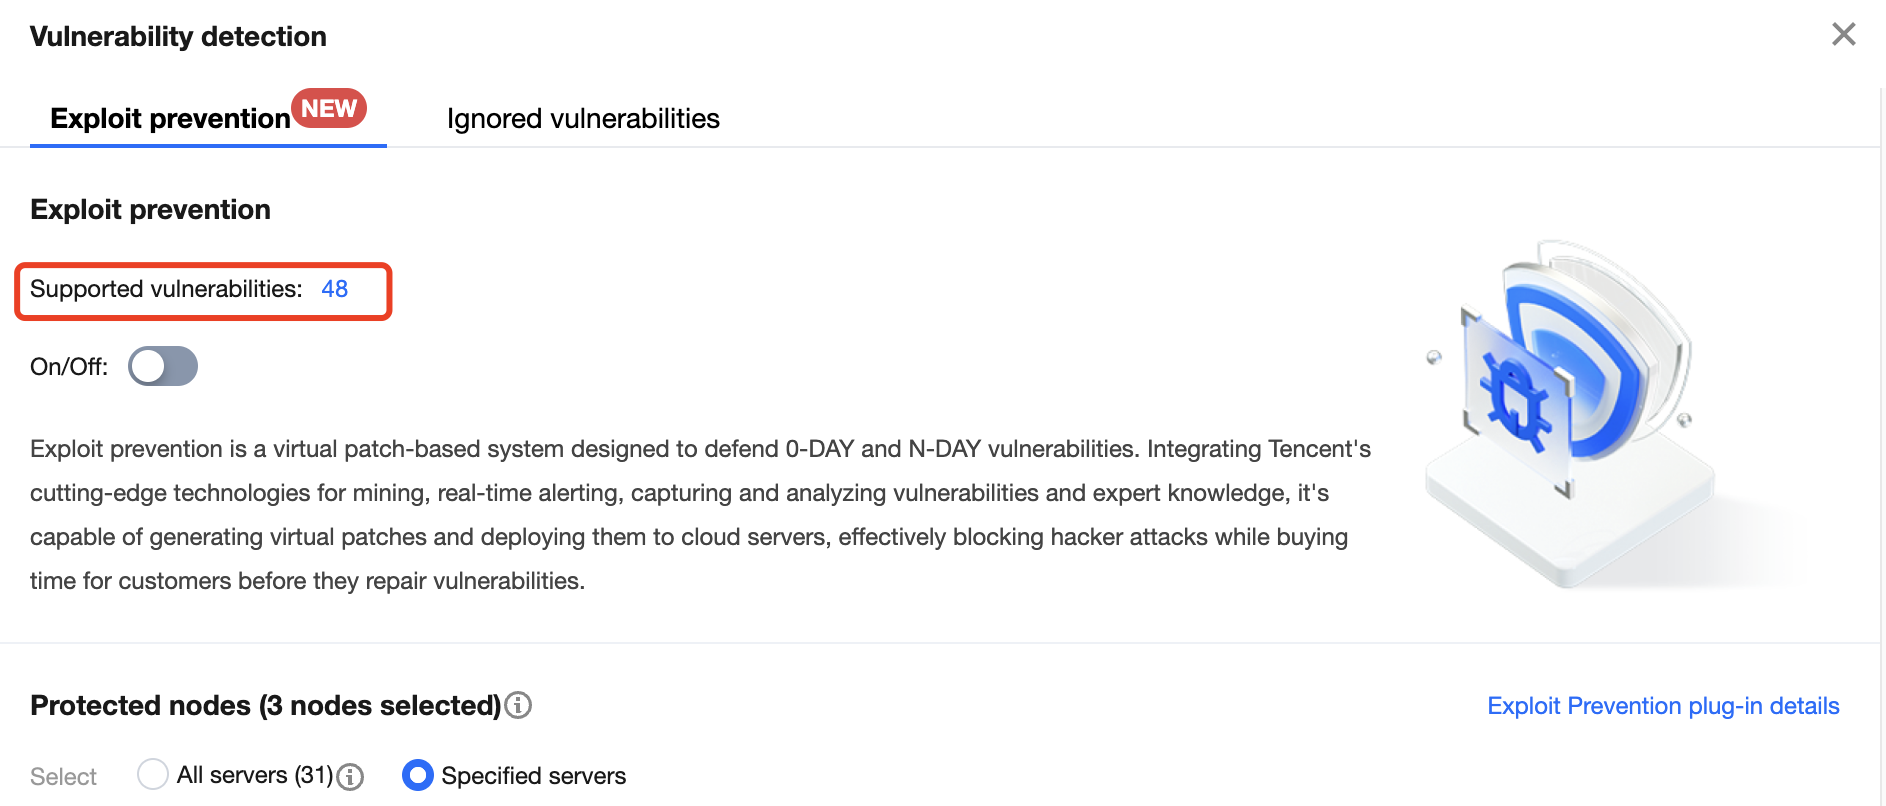This screenshot has width=1886, height=806.
Task: Click the info icon after All servers (31)
Action: point(350,777)
